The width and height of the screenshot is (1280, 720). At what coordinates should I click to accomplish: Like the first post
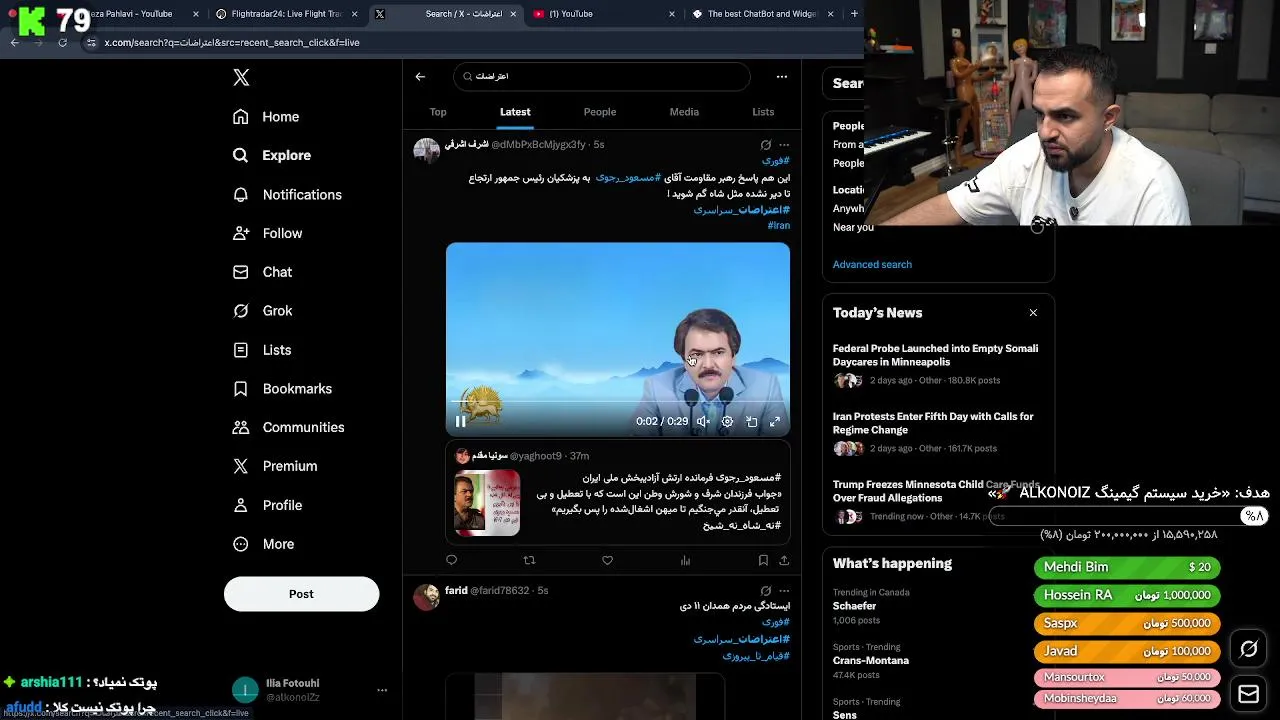[x=607, y=560]
